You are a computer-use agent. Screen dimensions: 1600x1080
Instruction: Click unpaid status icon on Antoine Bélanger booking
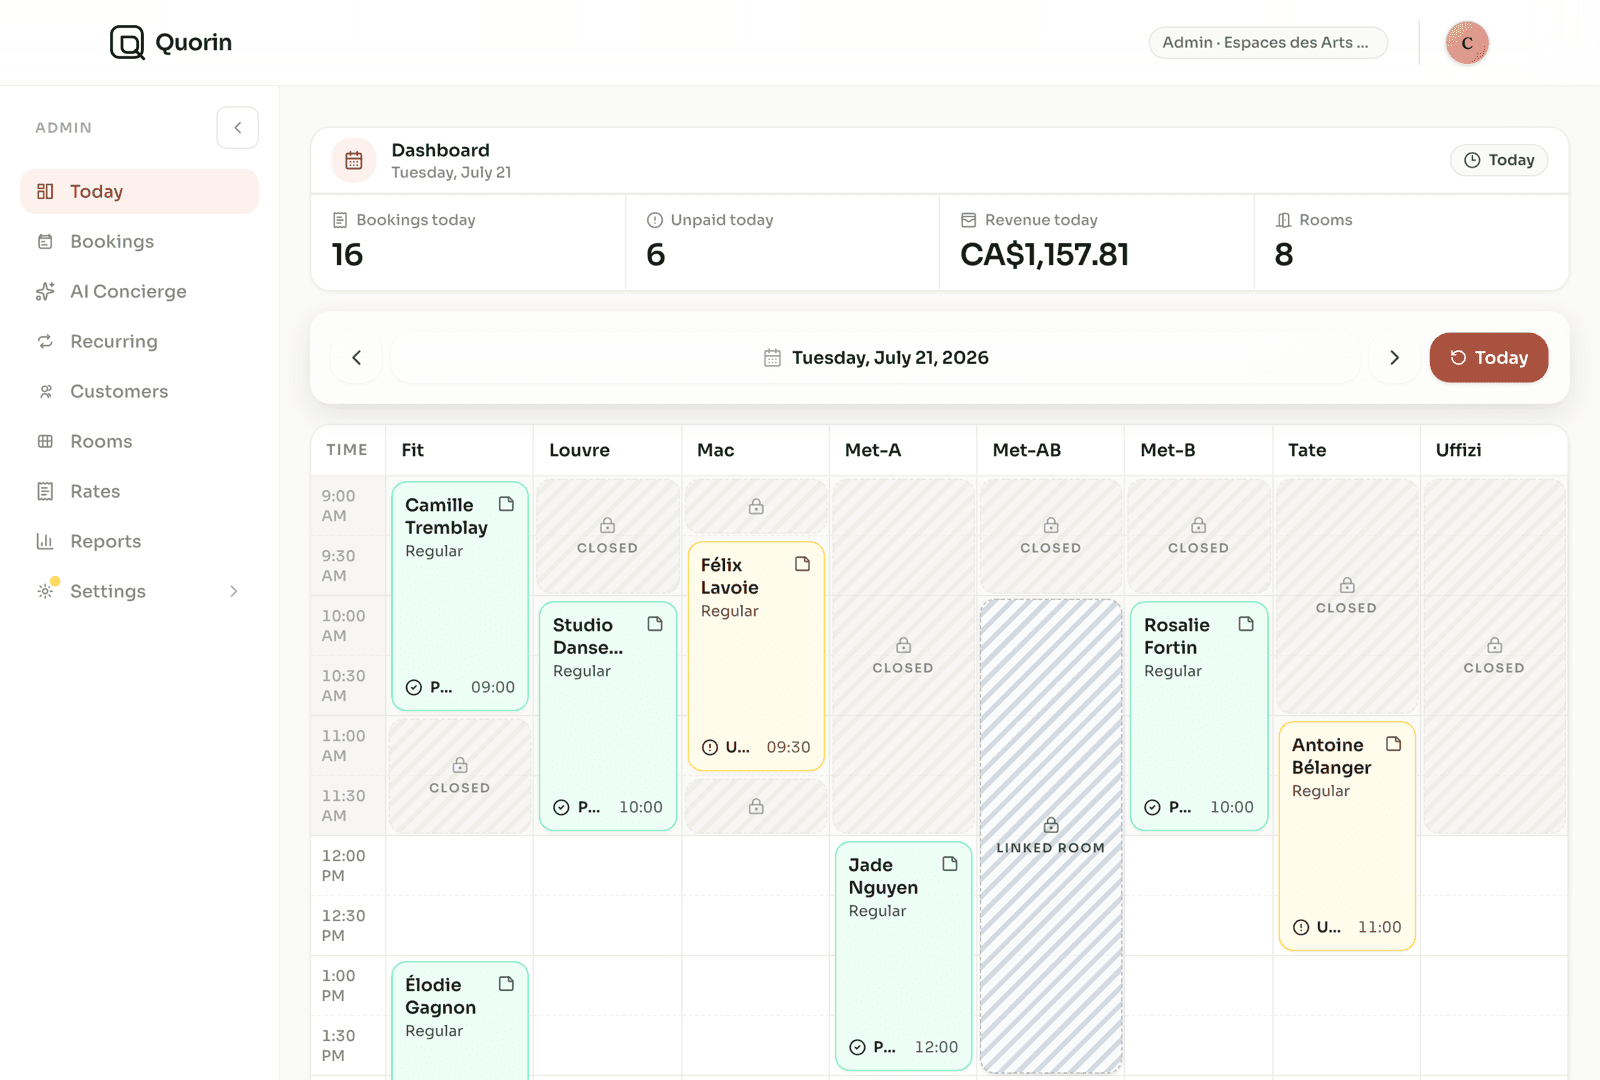pos(1301,927)
